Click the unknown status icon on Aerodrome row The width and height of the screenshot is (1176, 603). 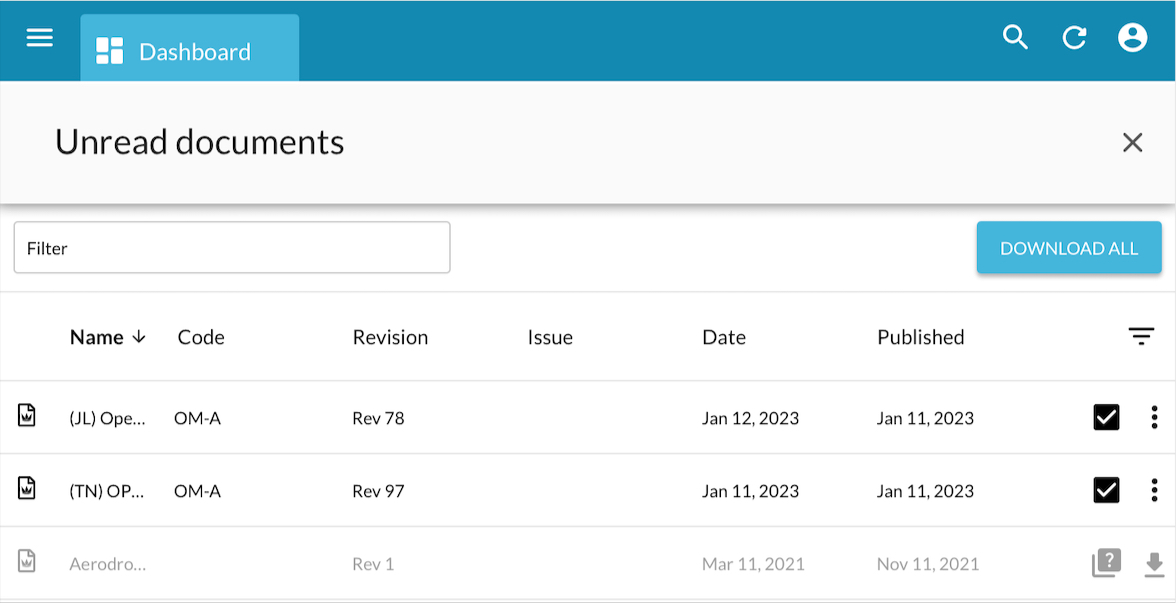1106,563
